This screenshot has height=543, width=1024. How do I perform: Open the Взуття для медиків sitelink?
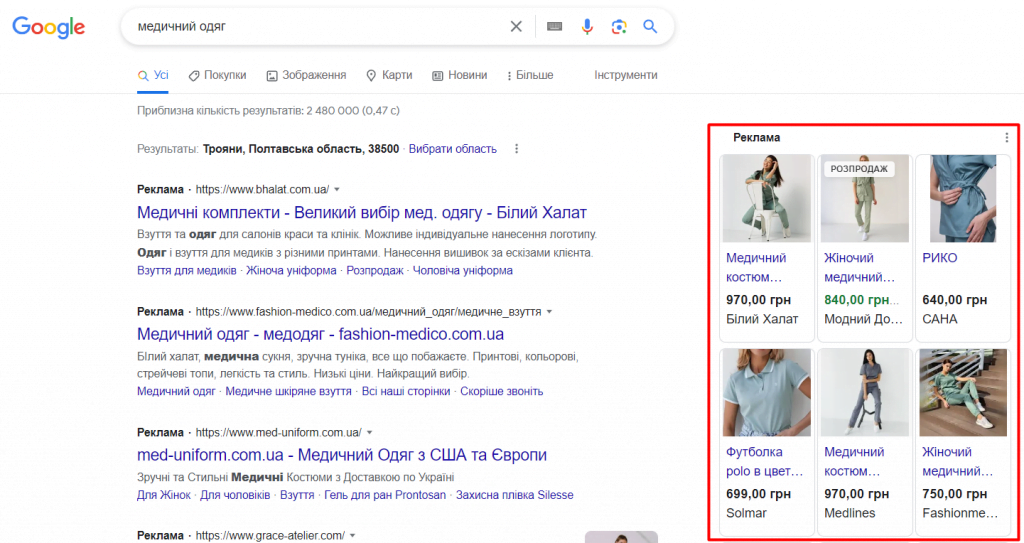tap(187, 271)
